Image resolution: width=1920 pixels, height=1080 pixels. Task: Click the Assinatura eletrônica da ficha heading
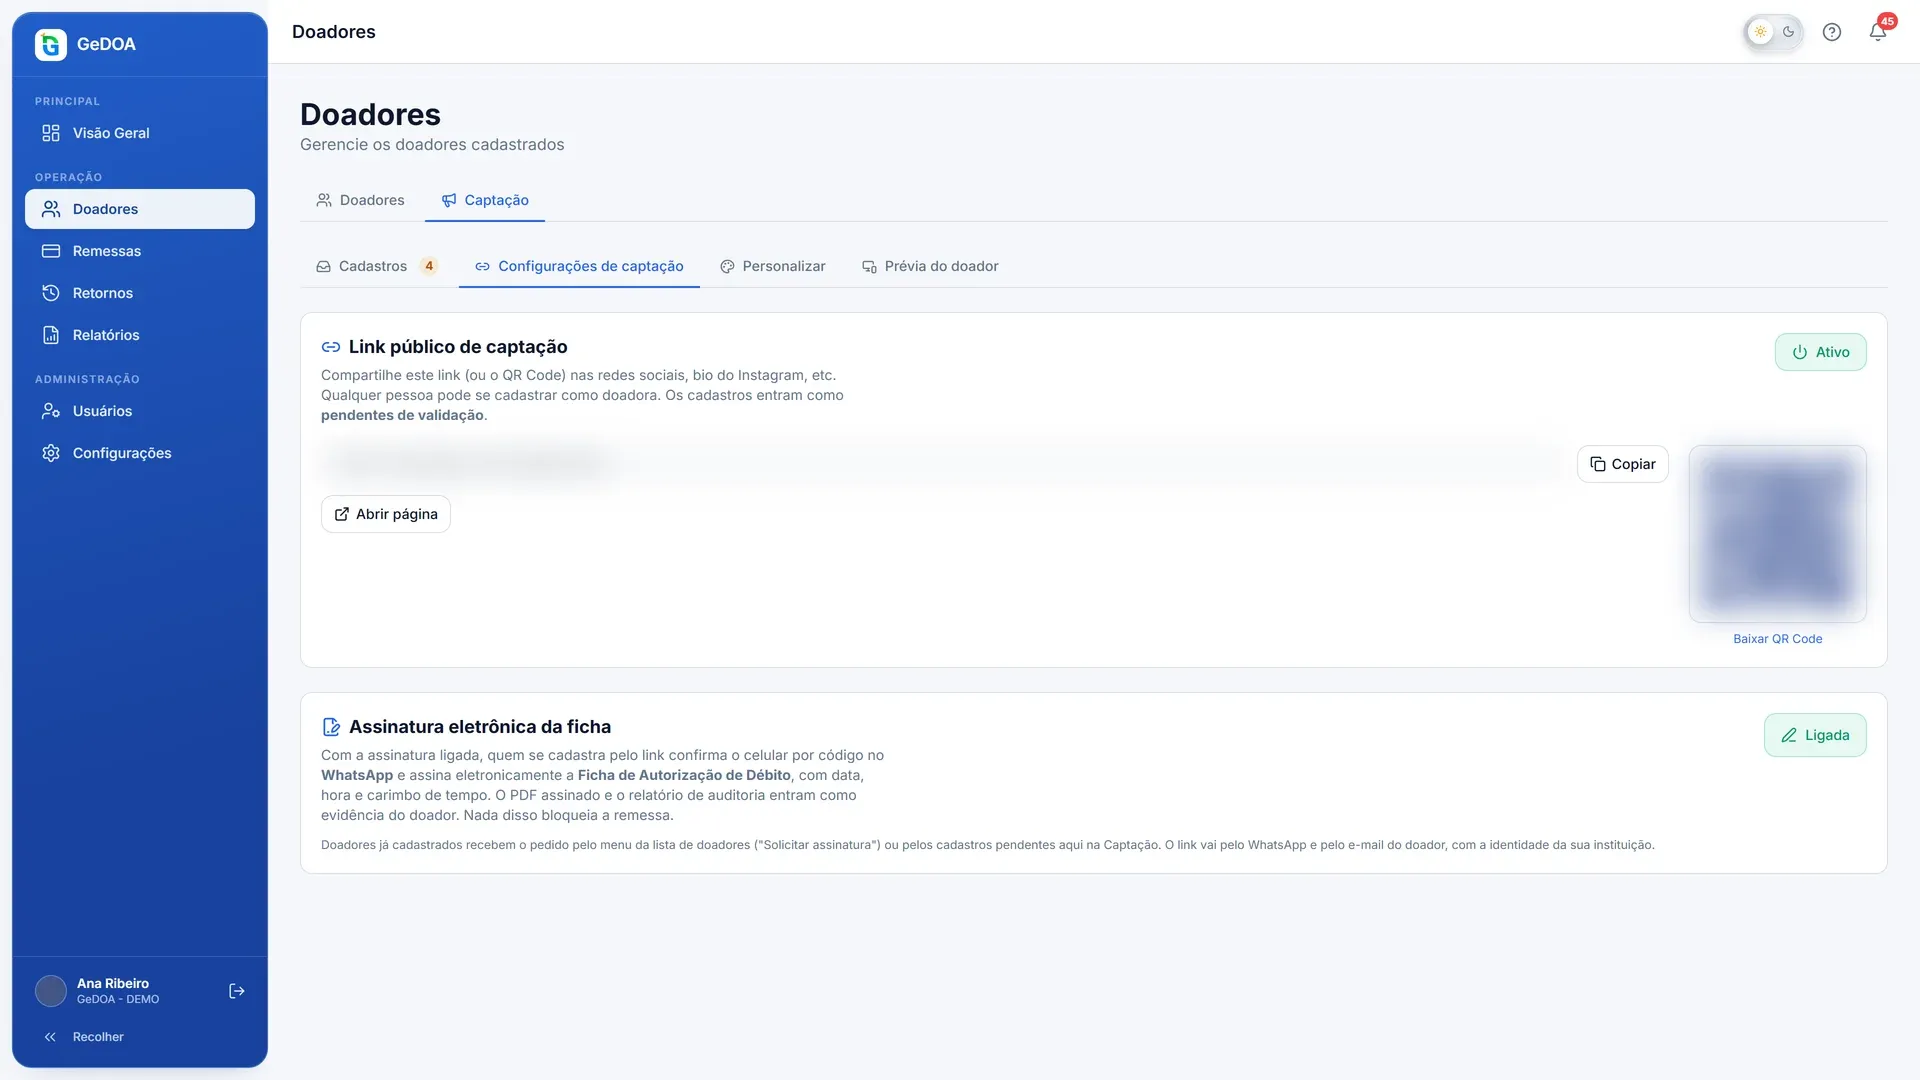pyautogui.click(x=480, y=727)
